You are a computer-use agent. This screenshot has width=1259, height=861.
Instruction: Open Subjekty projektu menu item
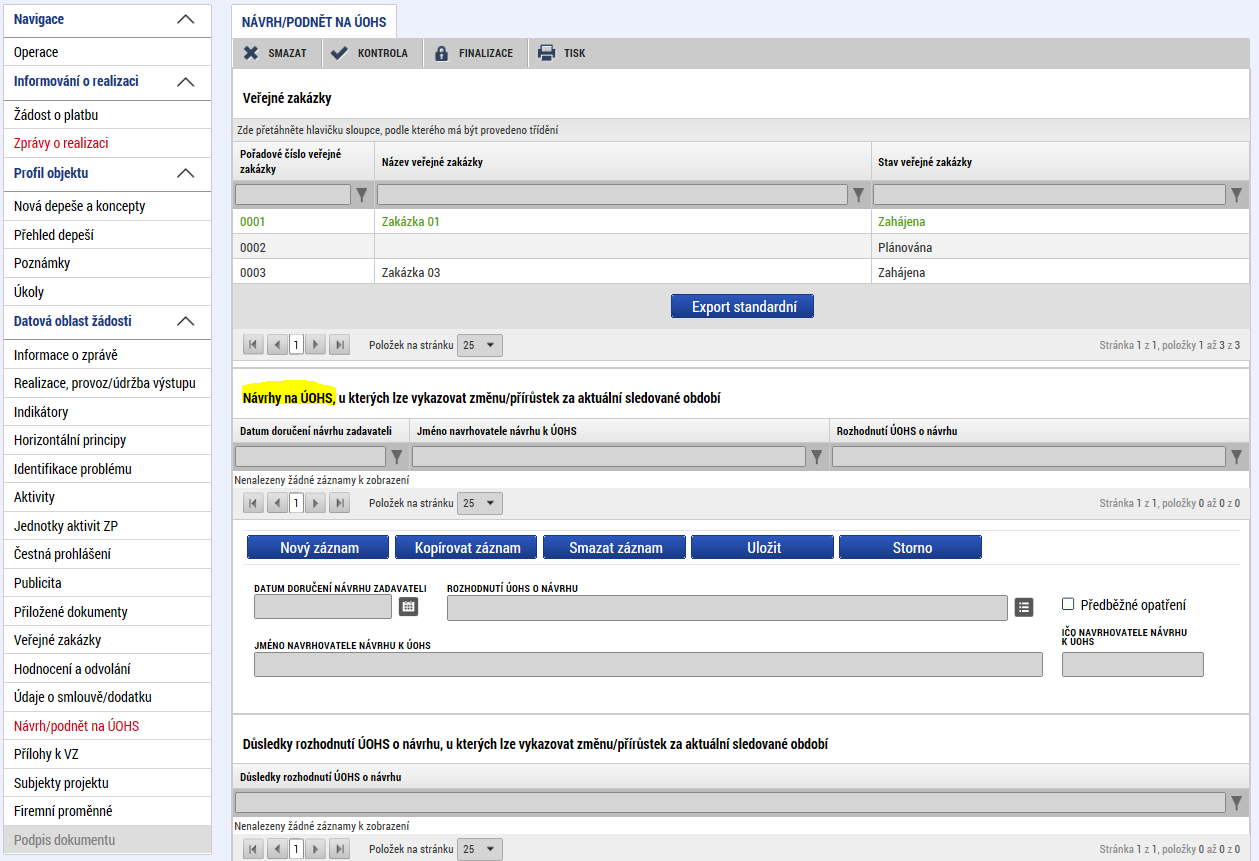106,783
